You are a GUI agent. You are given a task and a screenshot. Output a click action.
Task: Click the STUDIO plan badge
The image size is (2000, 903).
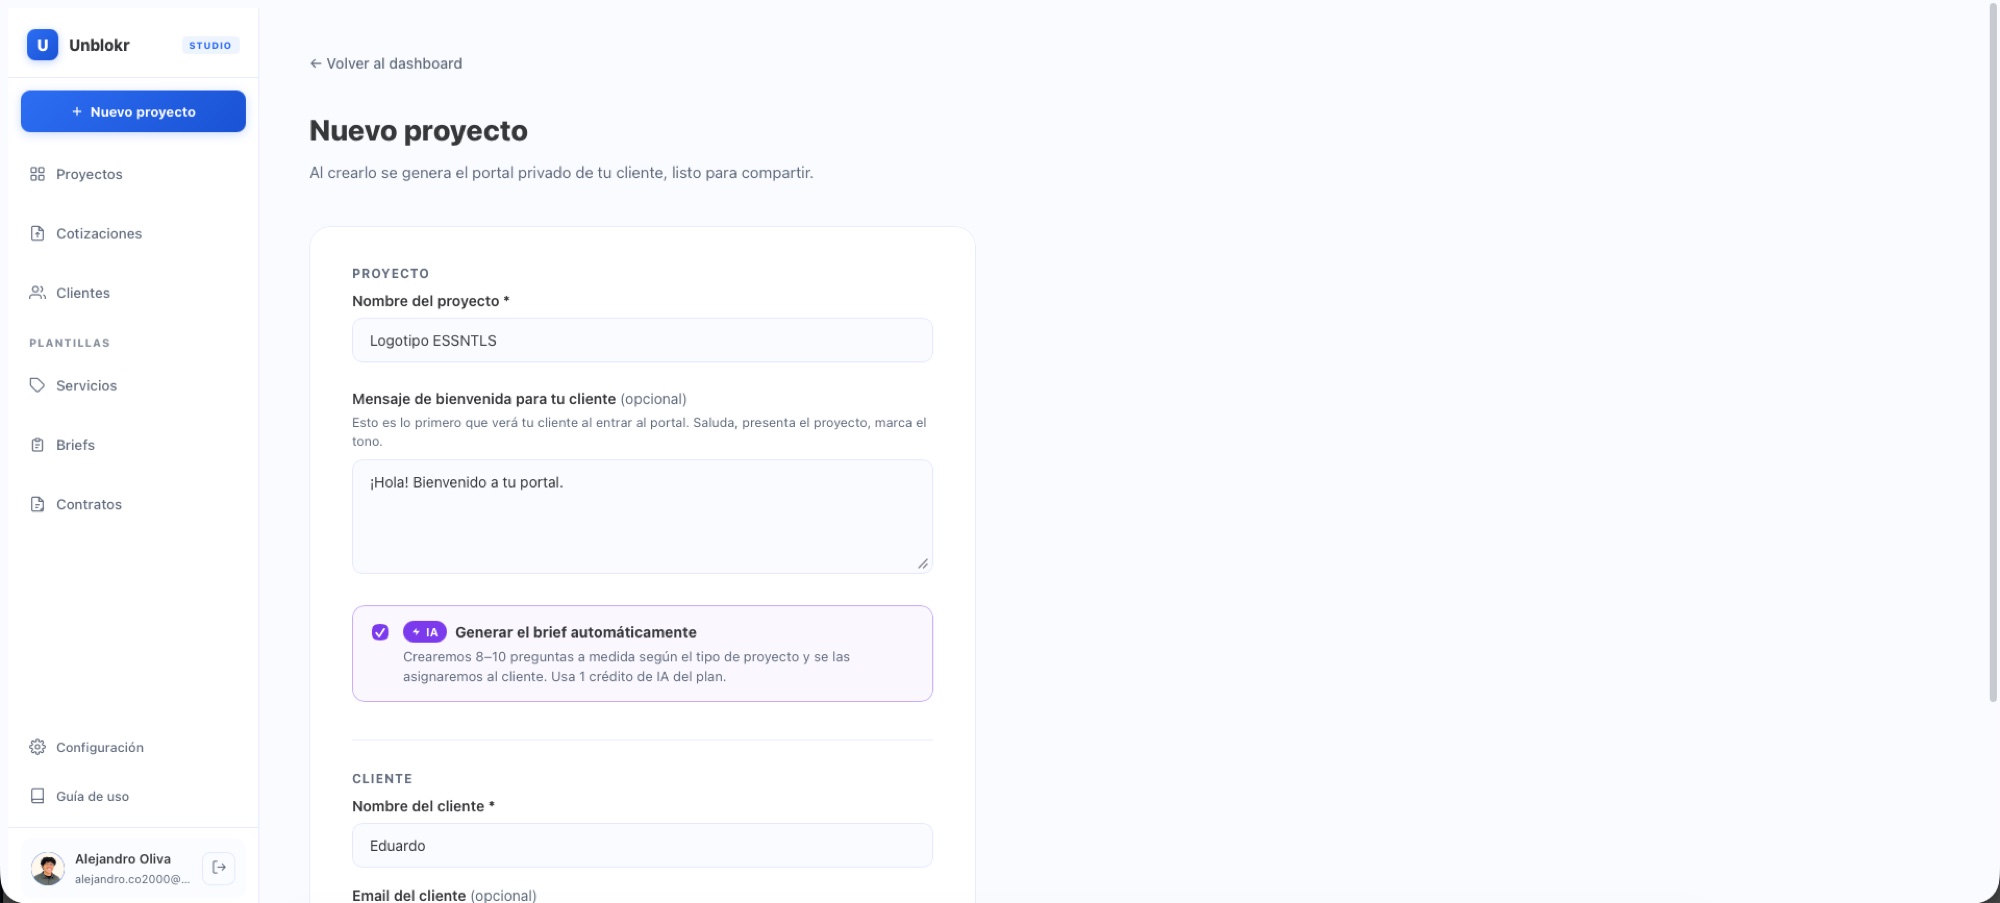pos(210,45)
